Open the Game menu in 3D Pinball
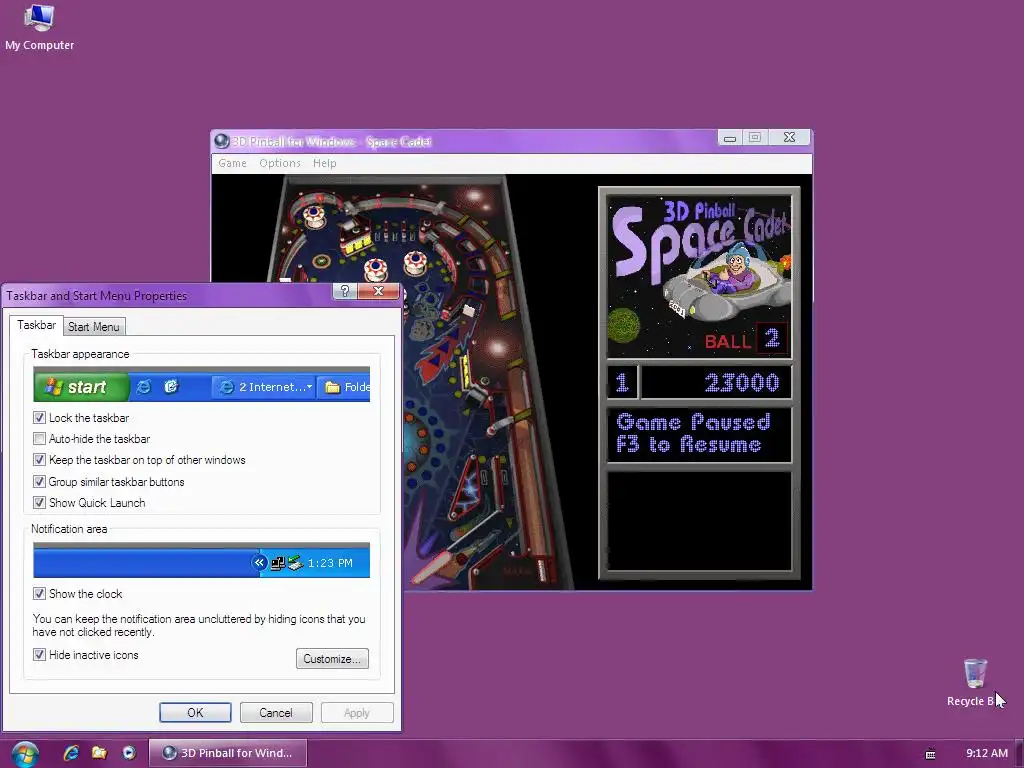The width and height of the screenshot is (1024, 768). [x=232, y=163]
